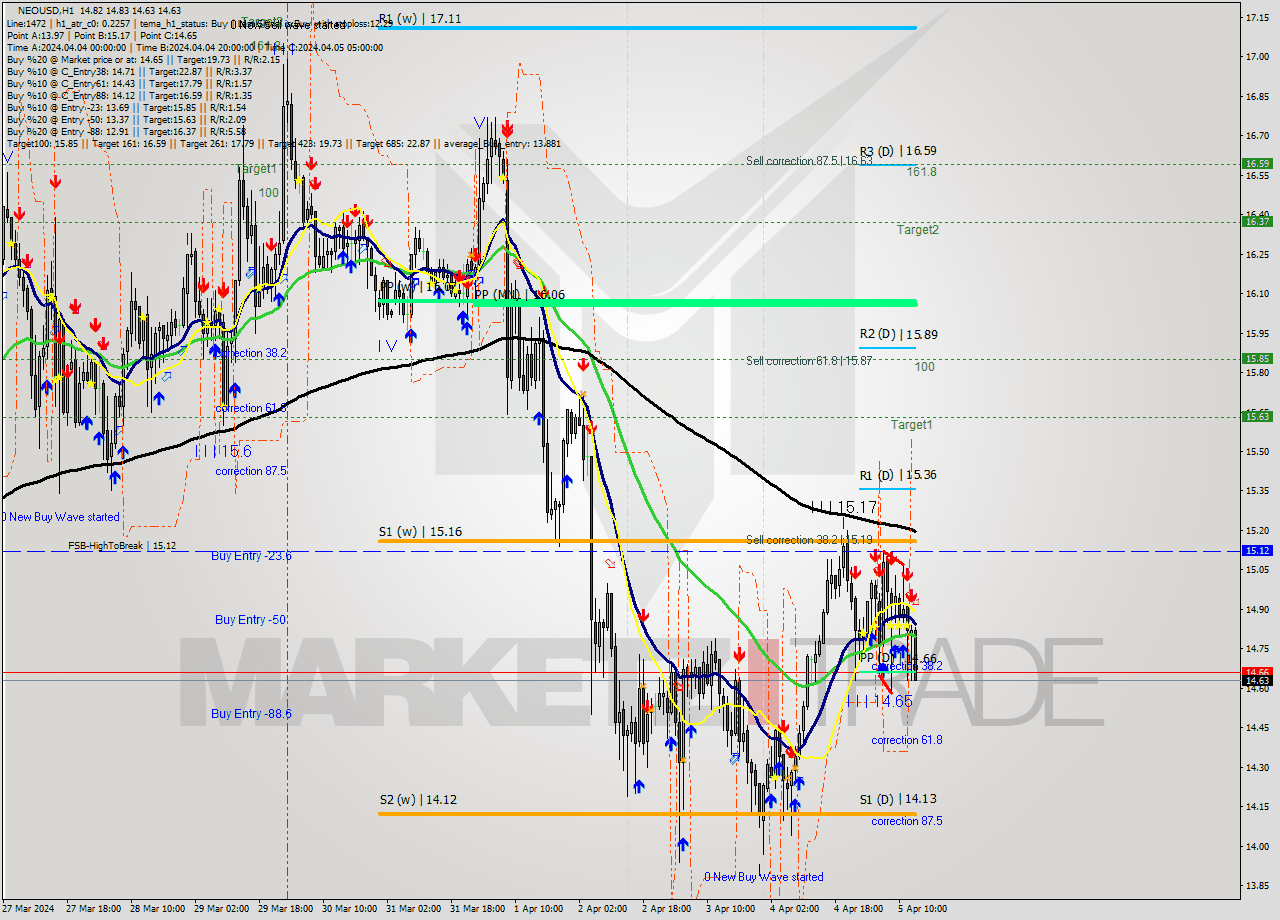Select the 'Buy Entry -88.6' label
Image resolution: width=1280 pixels, height=920 pixels.
[251, 714]
